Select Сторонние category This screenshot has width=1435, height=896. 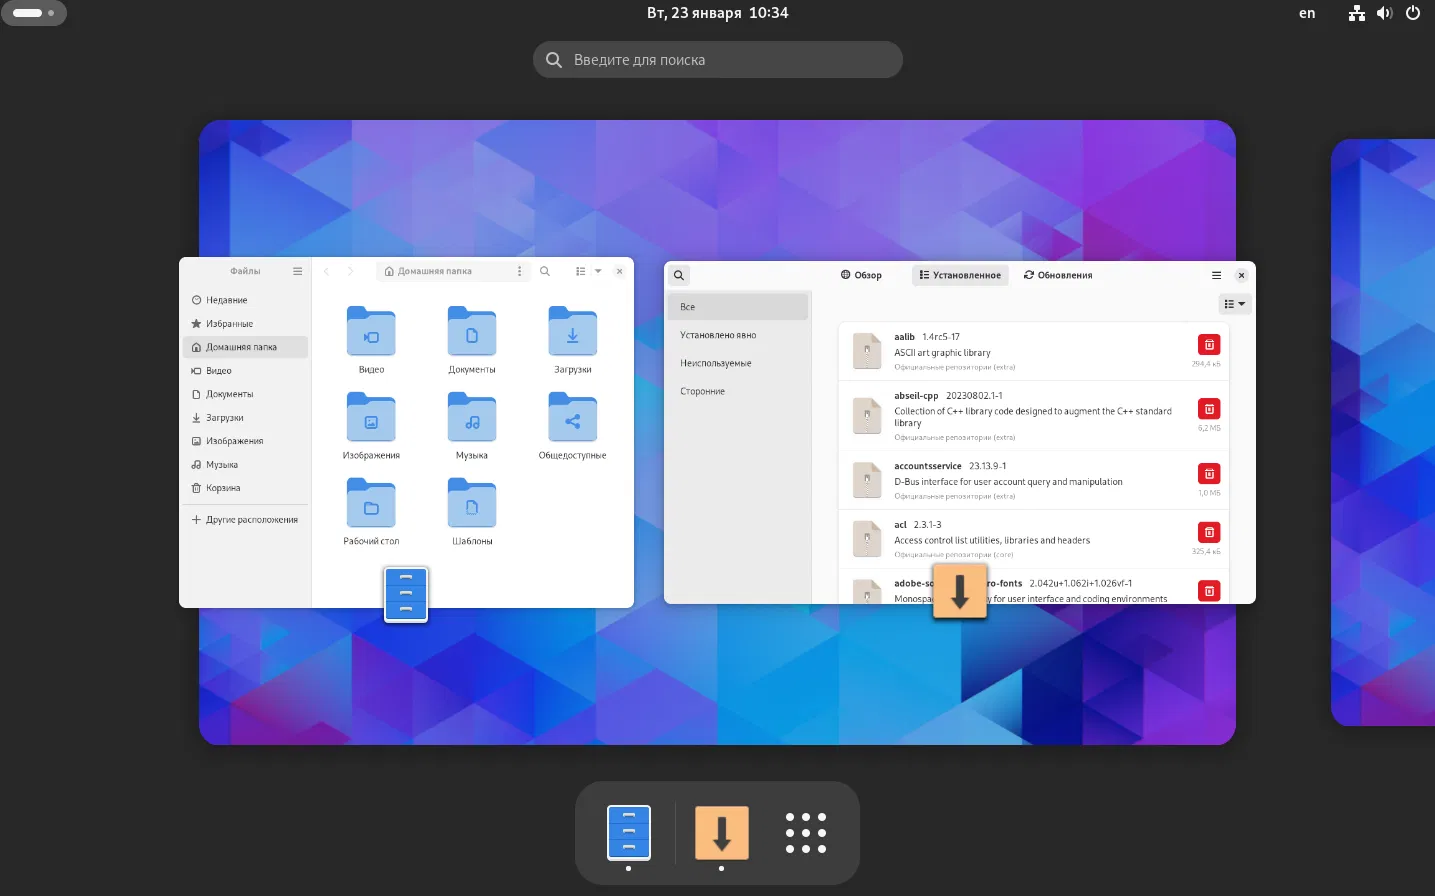pos(738,391)
